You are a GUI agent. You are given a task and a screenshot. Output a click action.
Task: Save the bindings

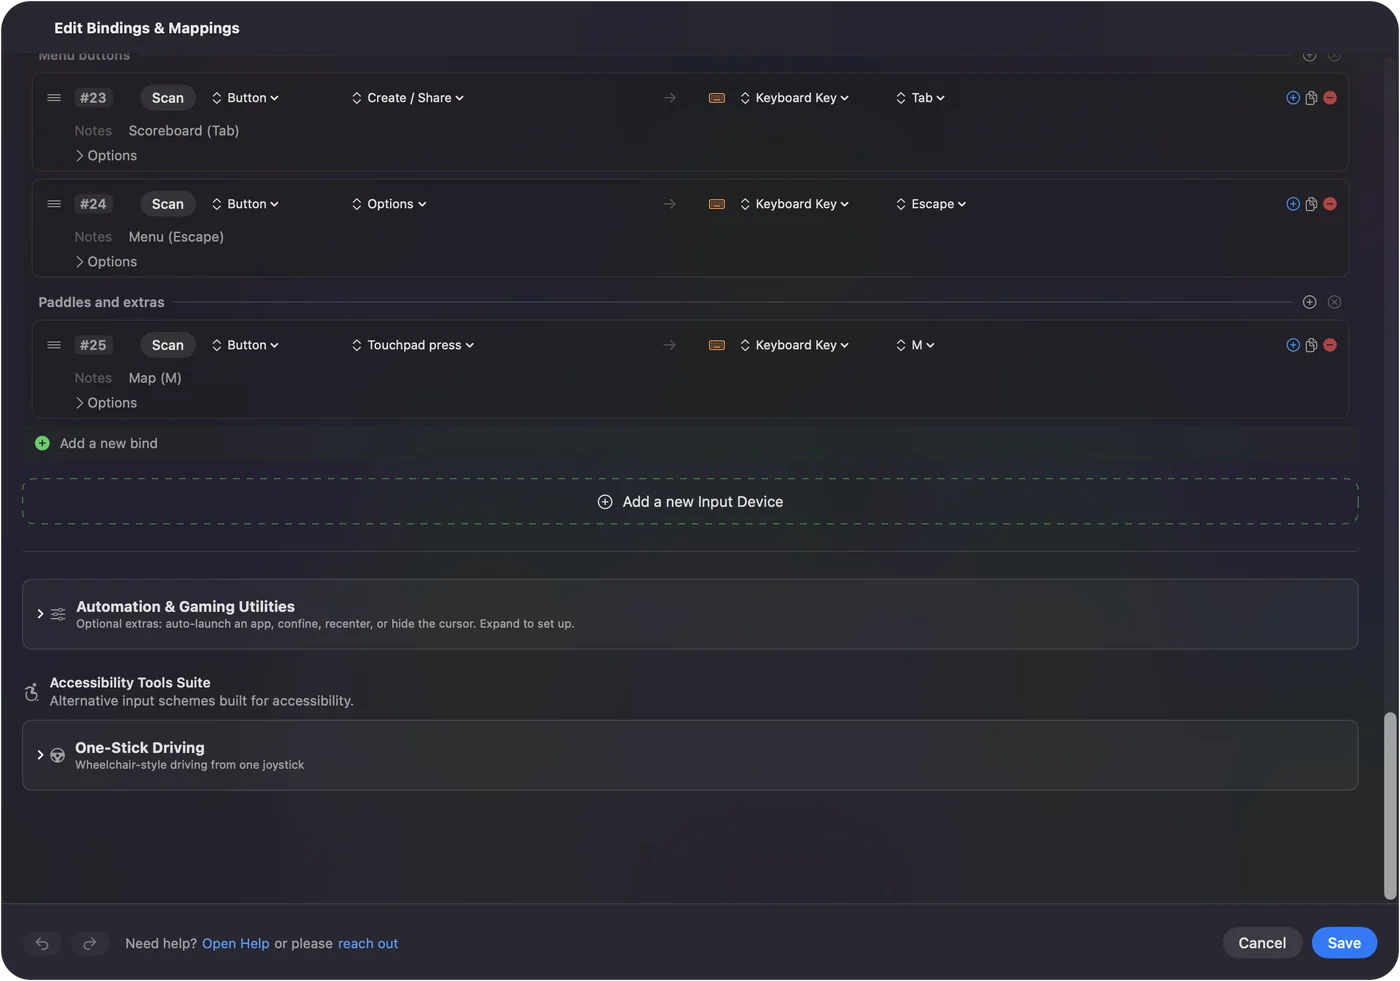[x=1344, y=943]
